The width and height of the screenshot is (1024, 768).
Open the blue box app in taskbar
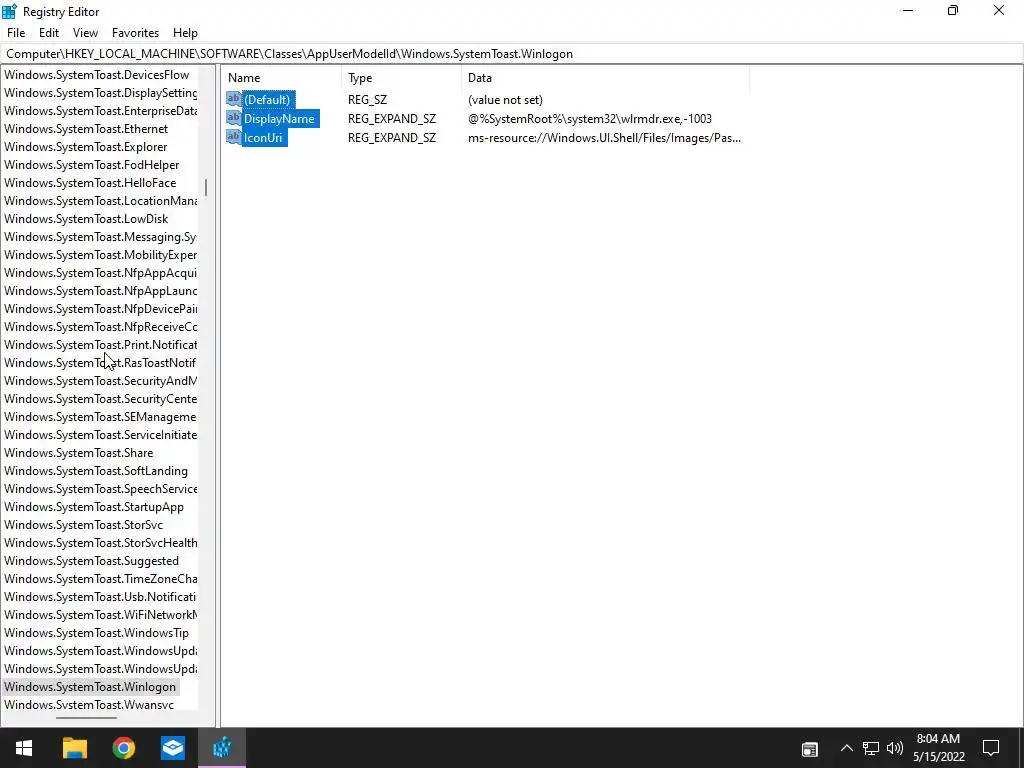click(173, 748)
